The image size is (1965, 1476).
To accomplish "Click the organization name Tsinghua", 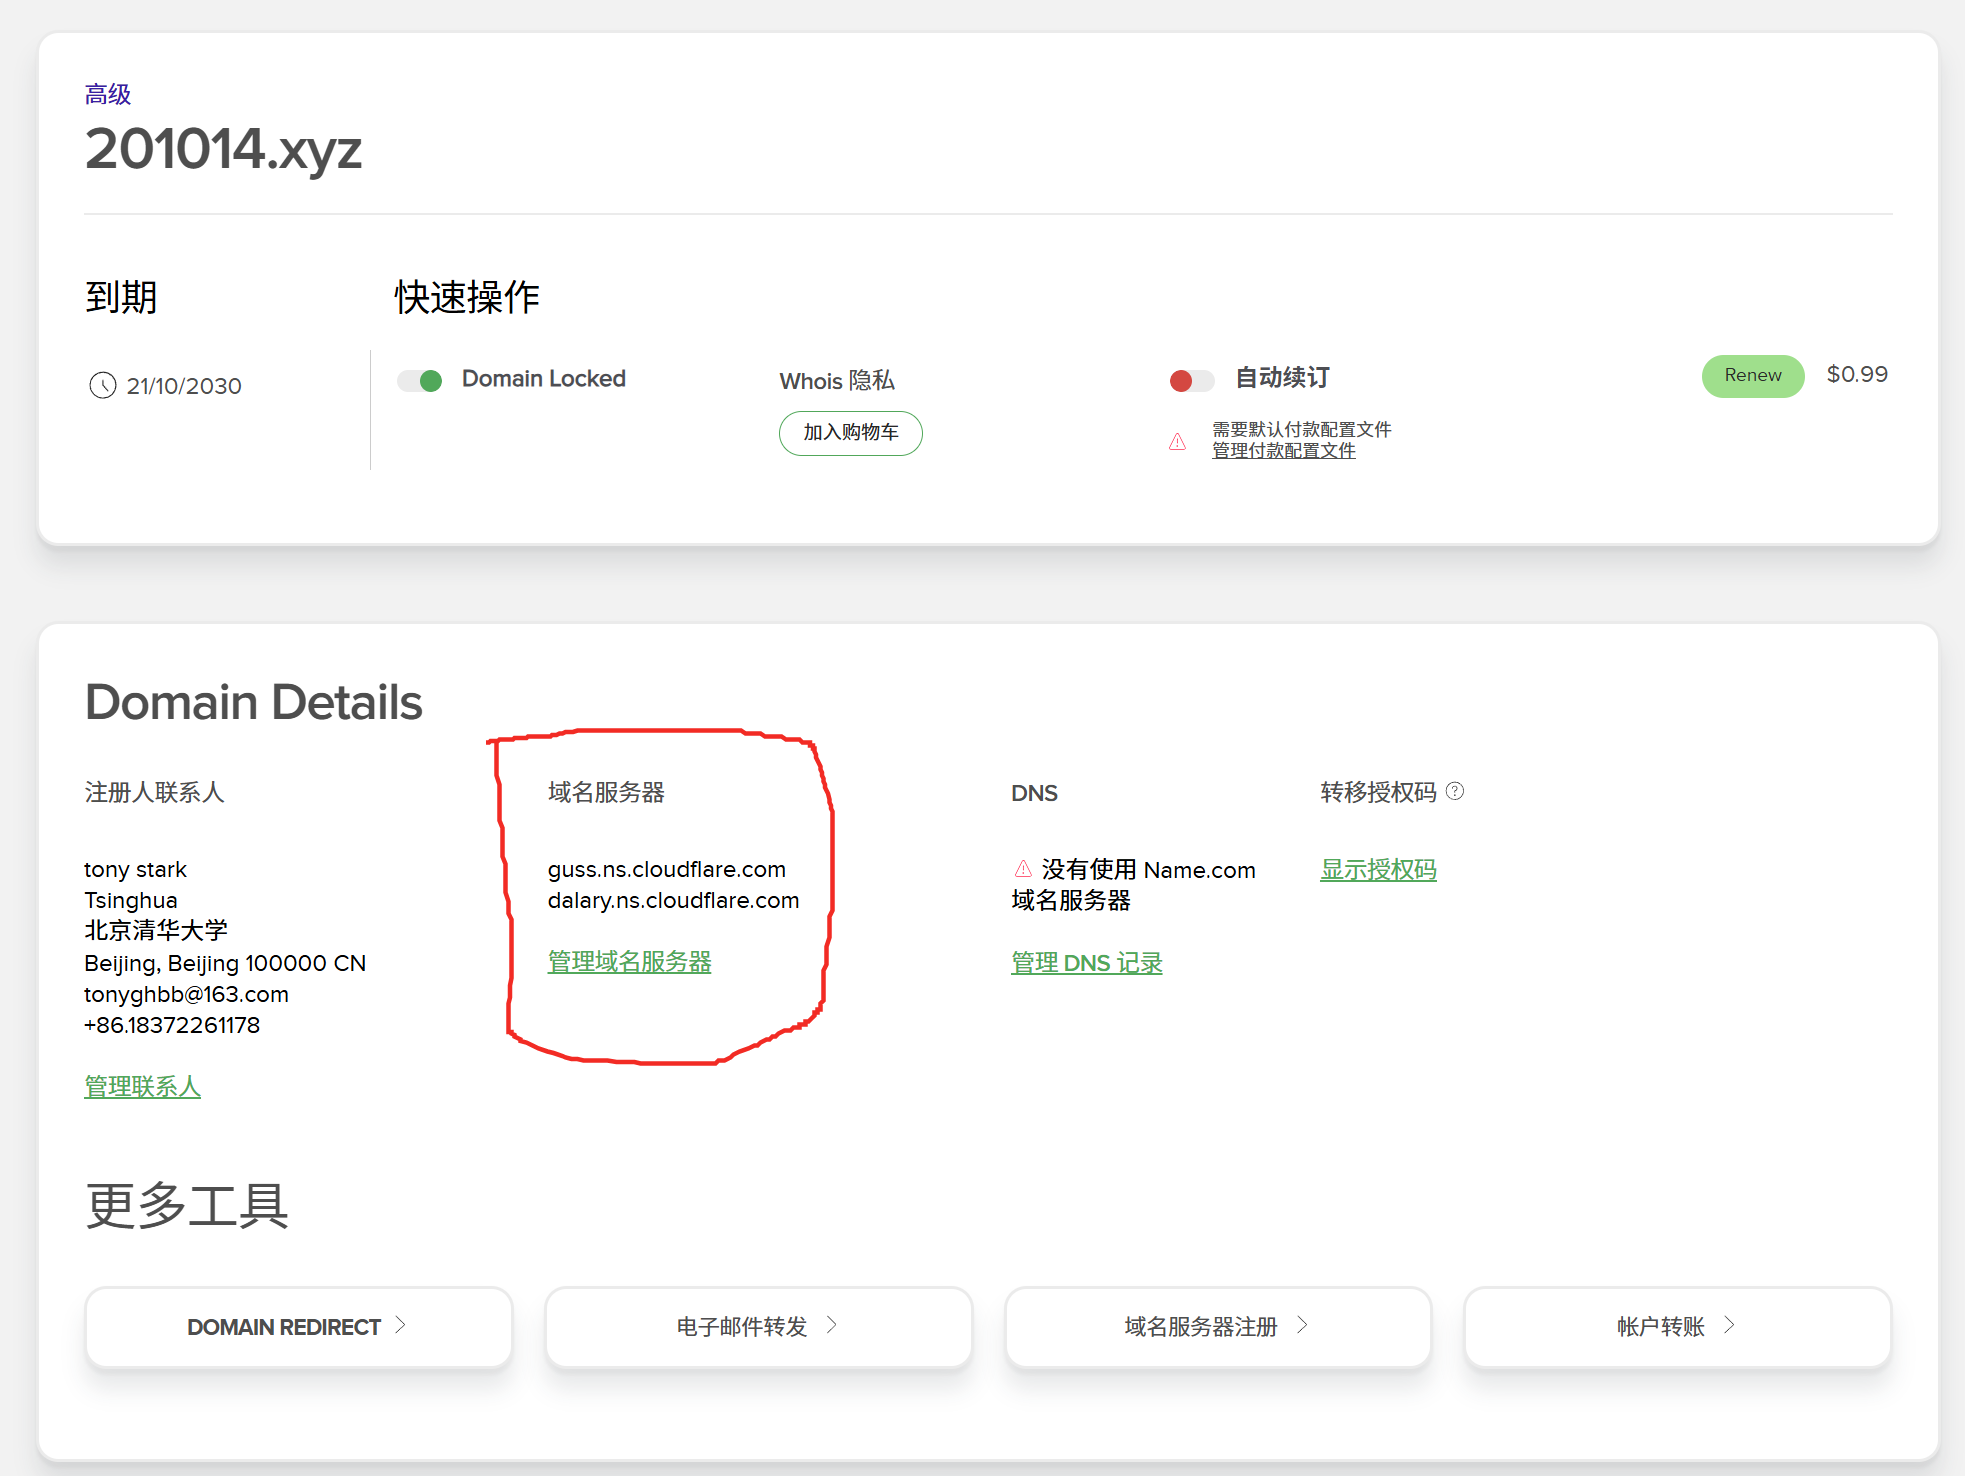I will point(131,900).
